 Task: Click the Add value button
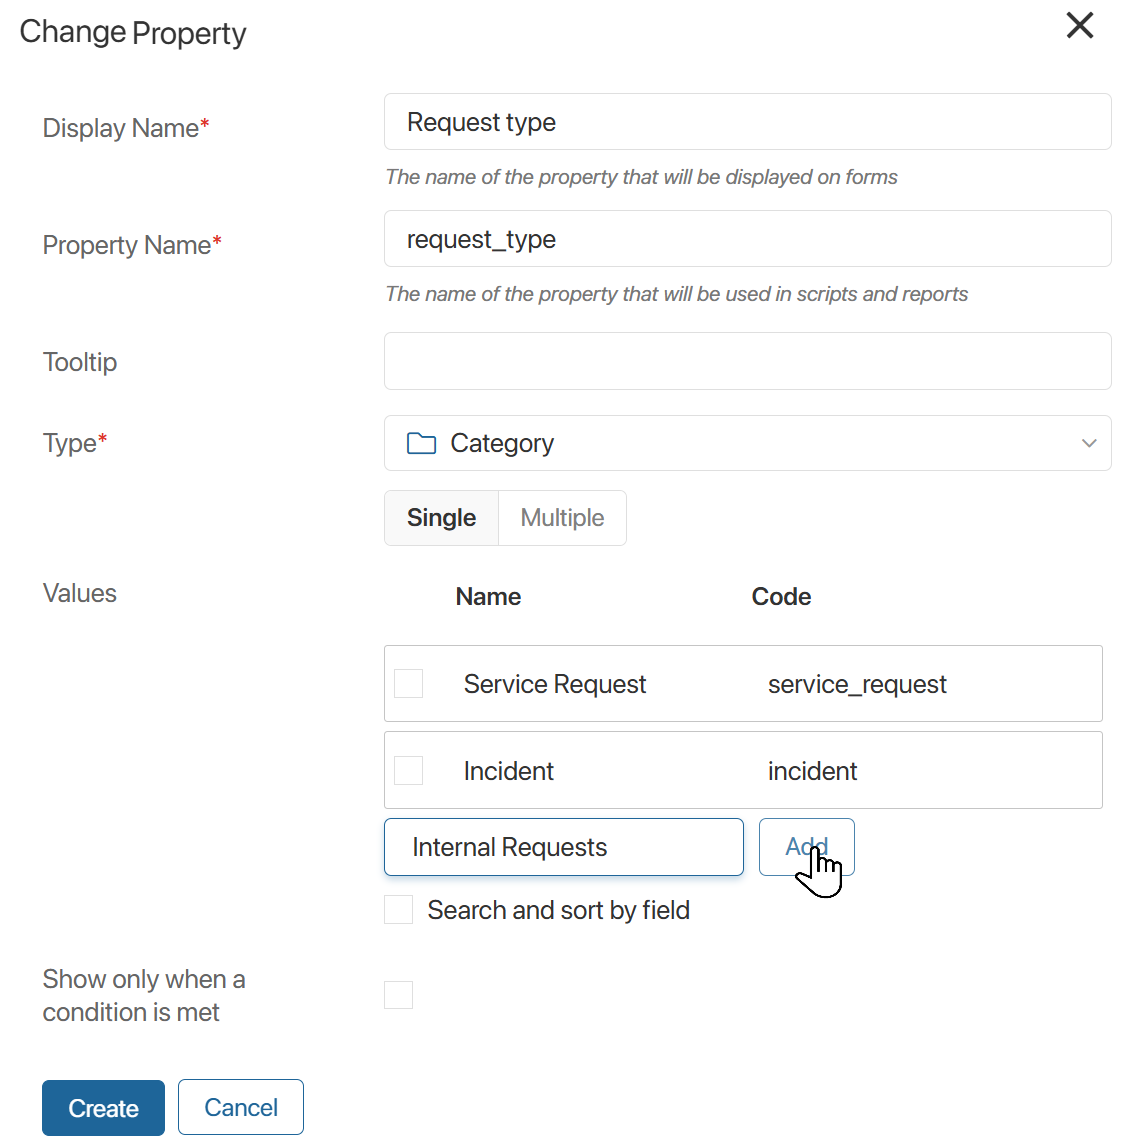pyautogui.click(x=806, y=846)
